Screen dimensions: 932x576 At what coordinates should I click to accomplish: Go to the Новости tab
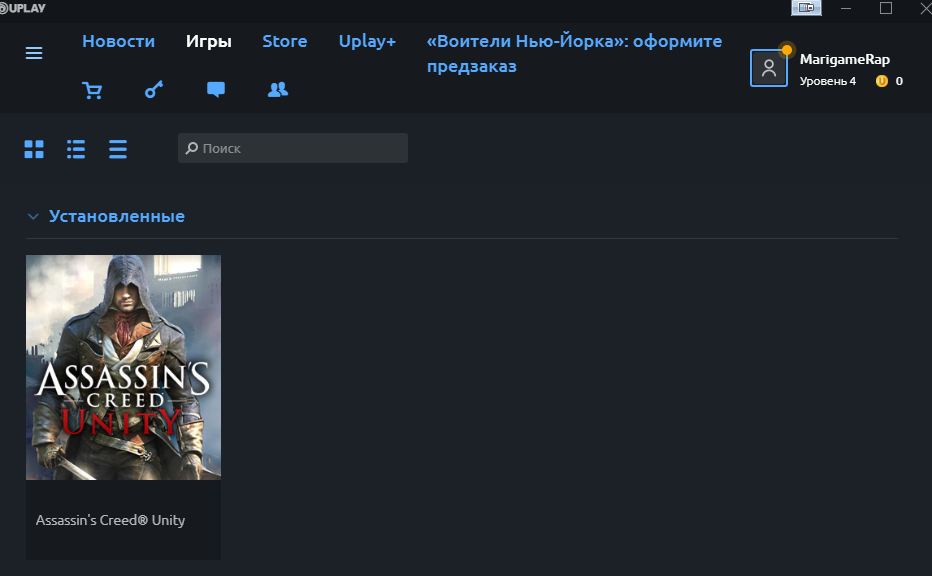tap(118, 41)
